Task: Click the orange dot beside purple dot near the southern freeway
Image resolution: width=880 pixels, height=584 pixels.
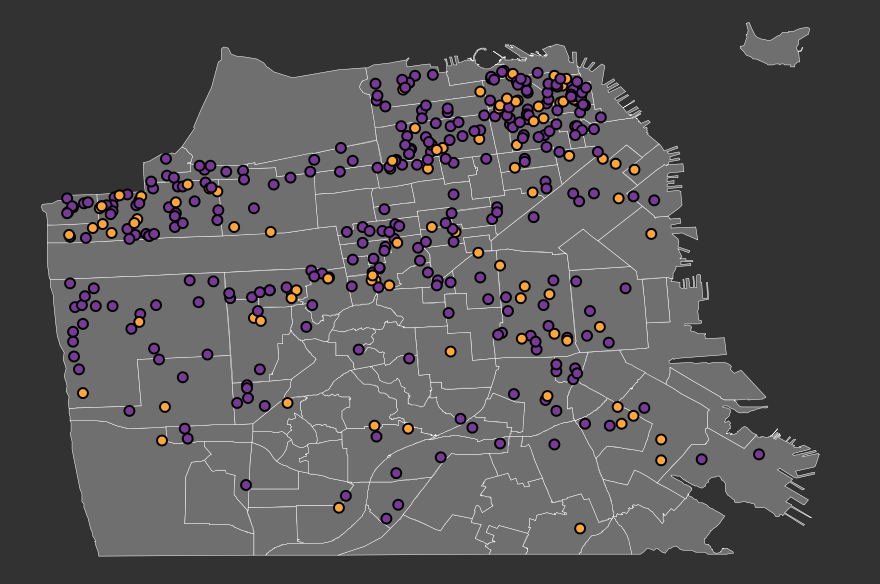Action: tap(338, 508)
